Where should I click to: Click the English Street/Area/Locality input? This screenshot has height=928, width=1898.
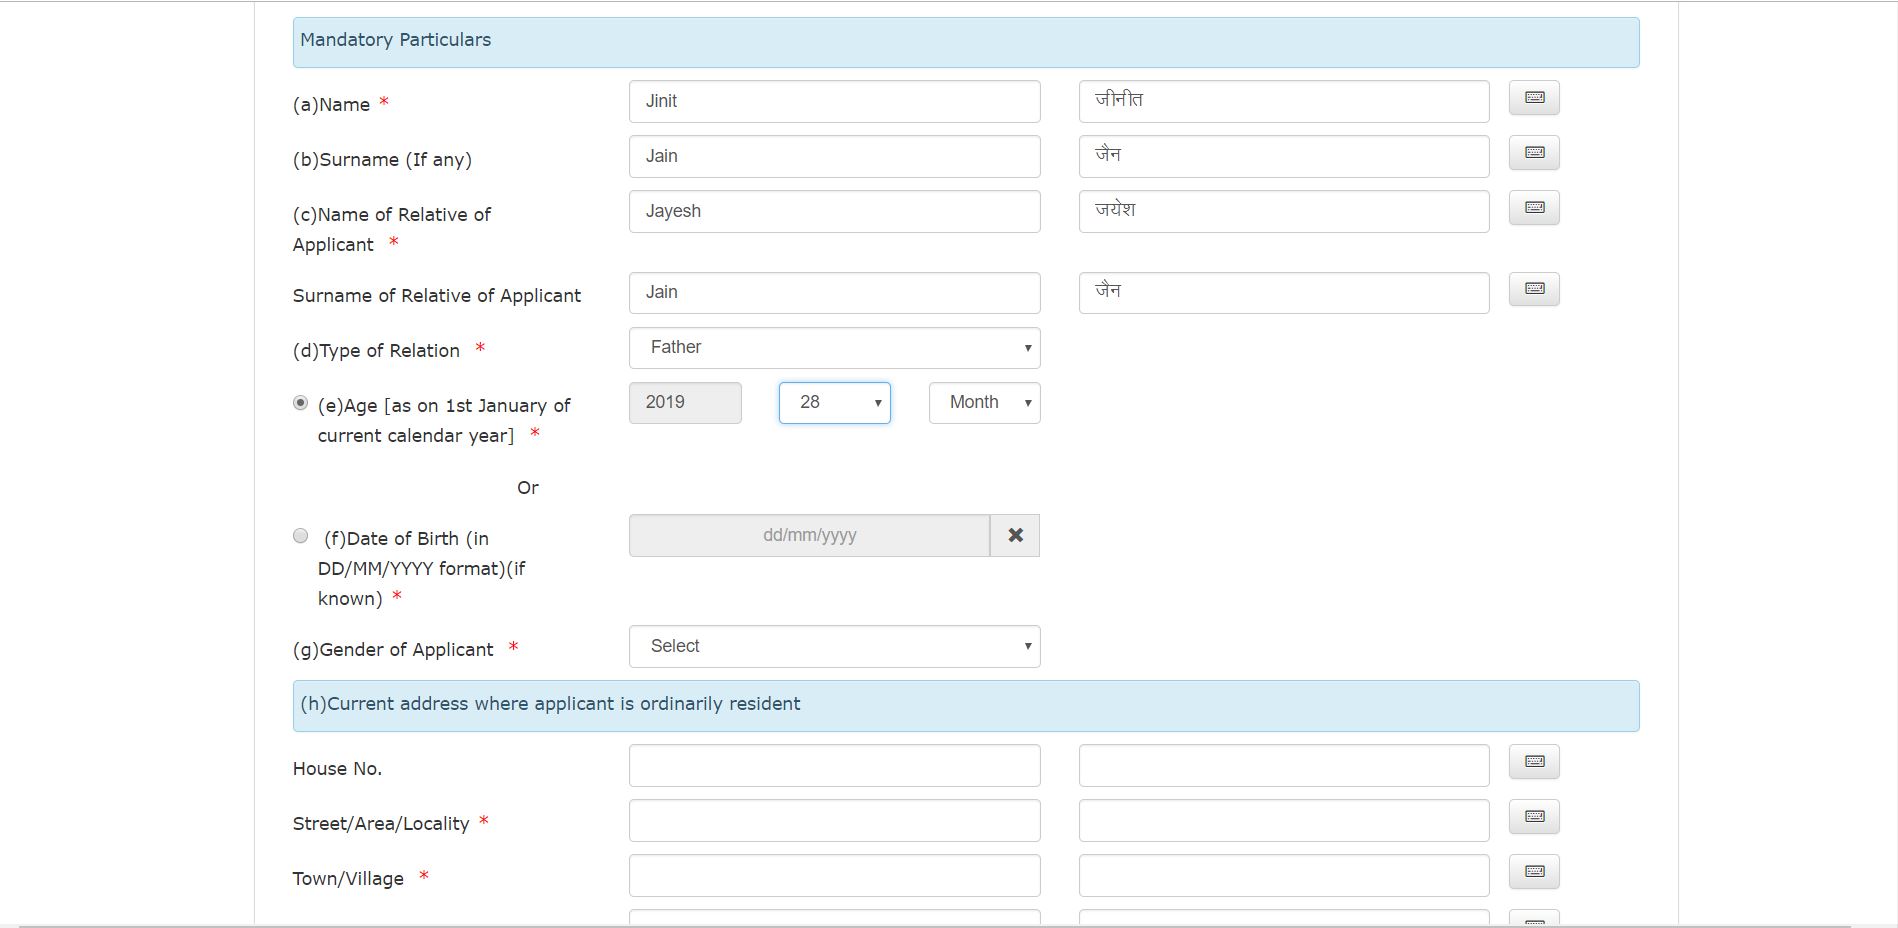pyautogui.click(x=834, y=821)
